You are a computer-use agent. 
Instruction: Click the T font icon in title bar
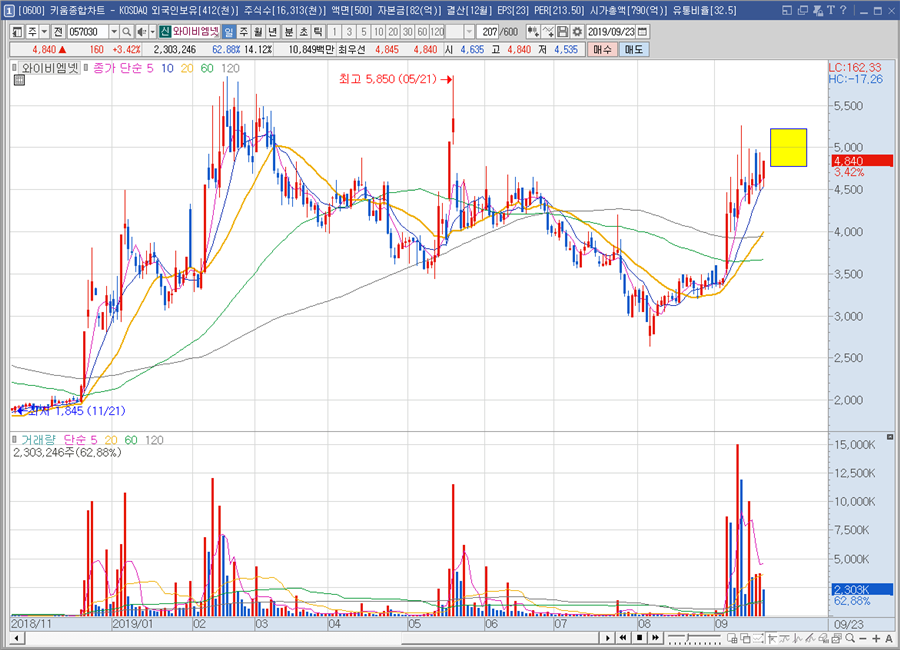click(831, 10)
